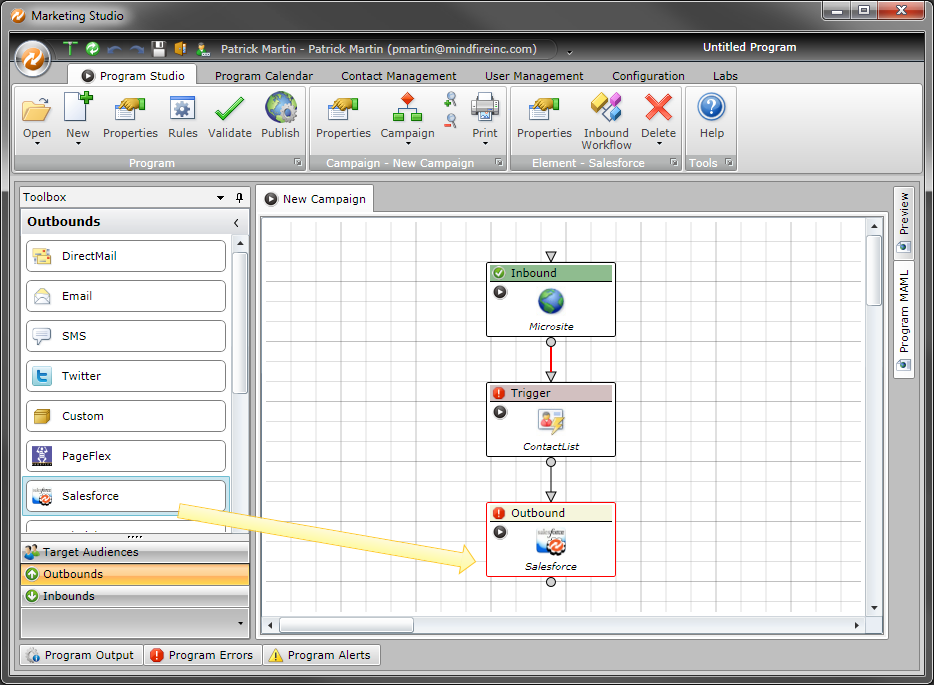Open the Element - Salesforce group launcher

tap(674, 162)
